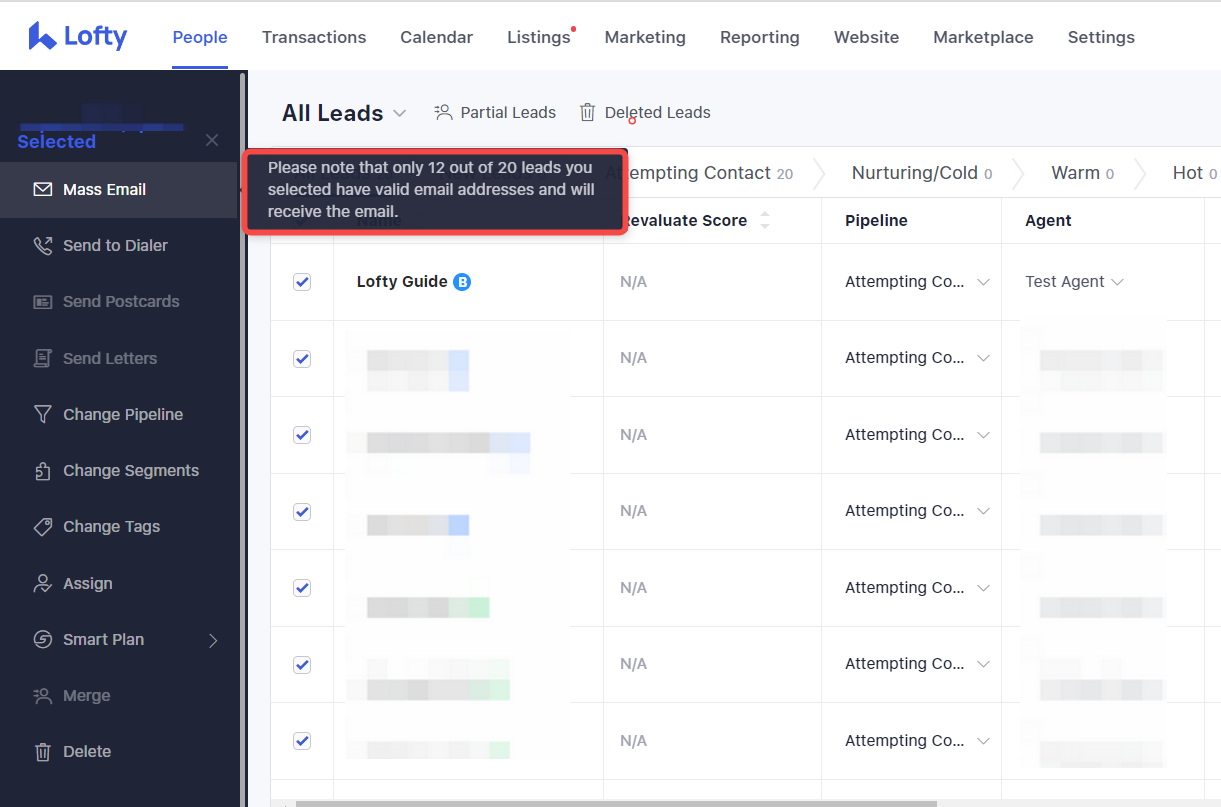Click the Assign action
Viewport: 1221px width, 807px height.
118,583
